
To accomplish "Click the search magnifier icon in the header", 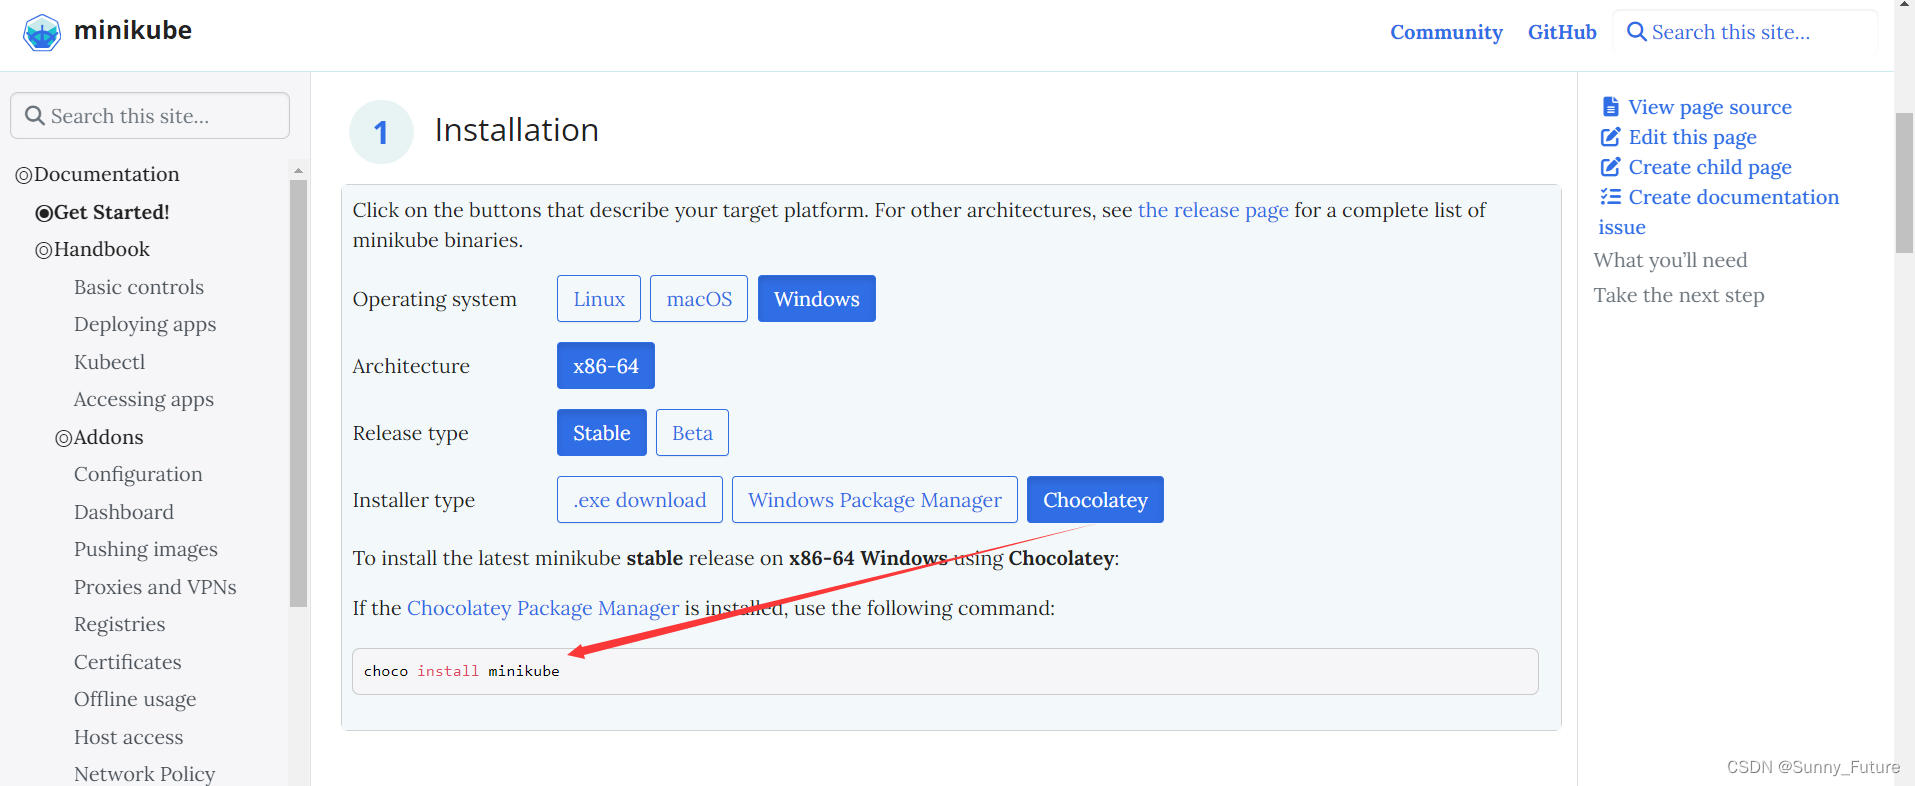I will 1636,32.
